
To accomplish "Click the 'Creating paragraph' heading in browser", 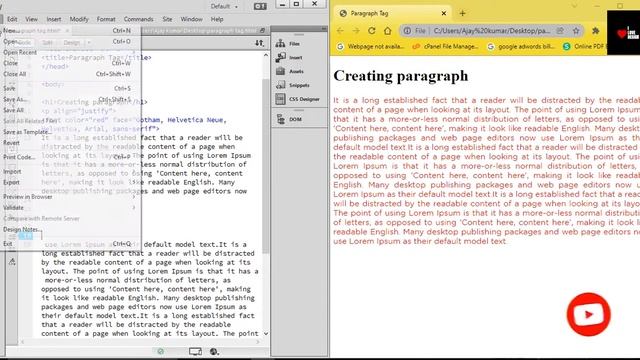I will [x=401, y=76].
